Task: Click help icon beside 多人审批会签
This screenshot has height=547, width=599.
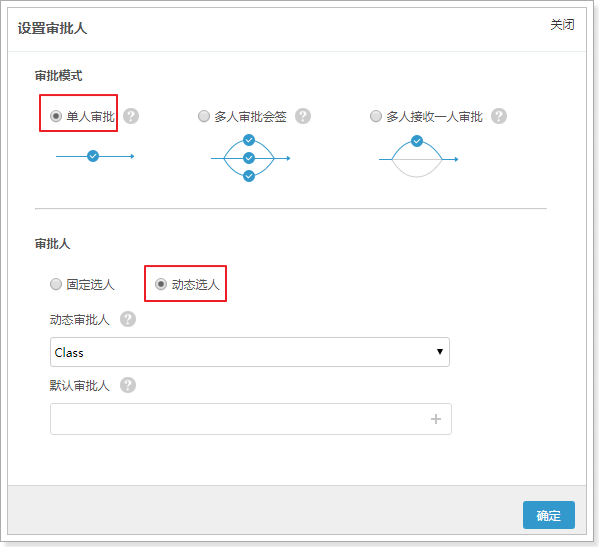Action: (303, 116)
